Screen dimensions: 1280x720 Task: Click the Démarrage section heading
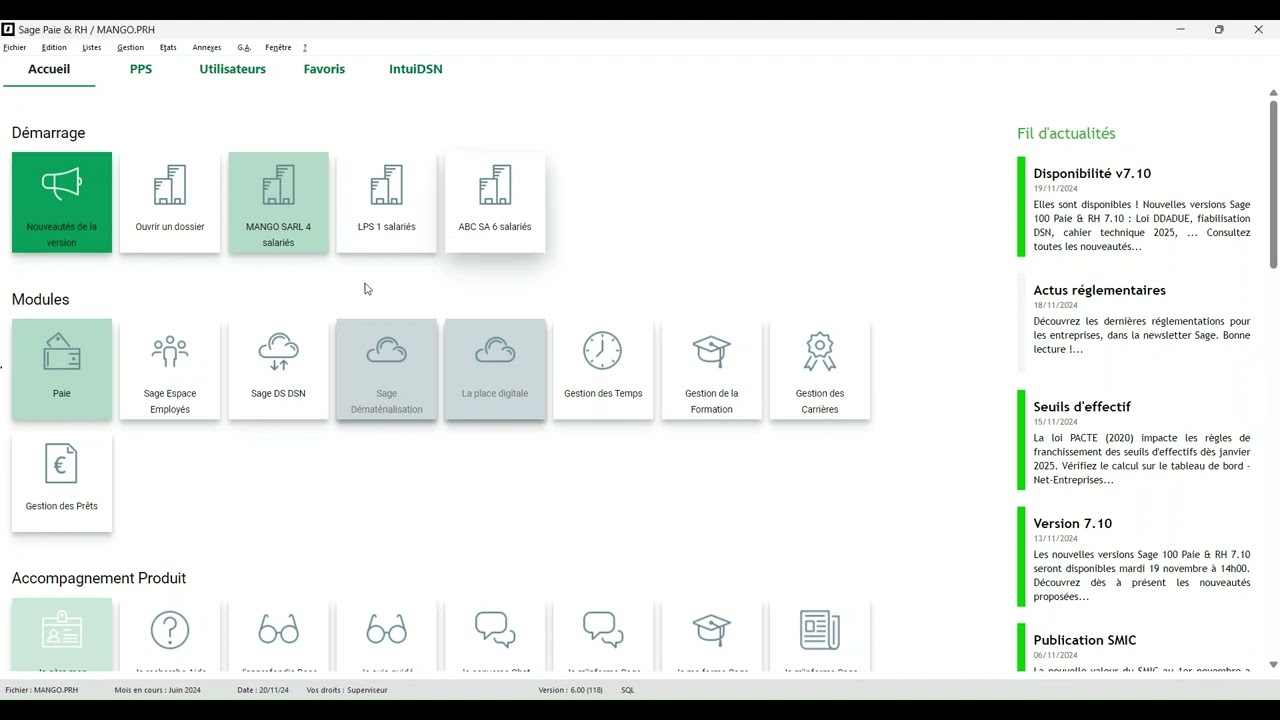pos(48,133)
